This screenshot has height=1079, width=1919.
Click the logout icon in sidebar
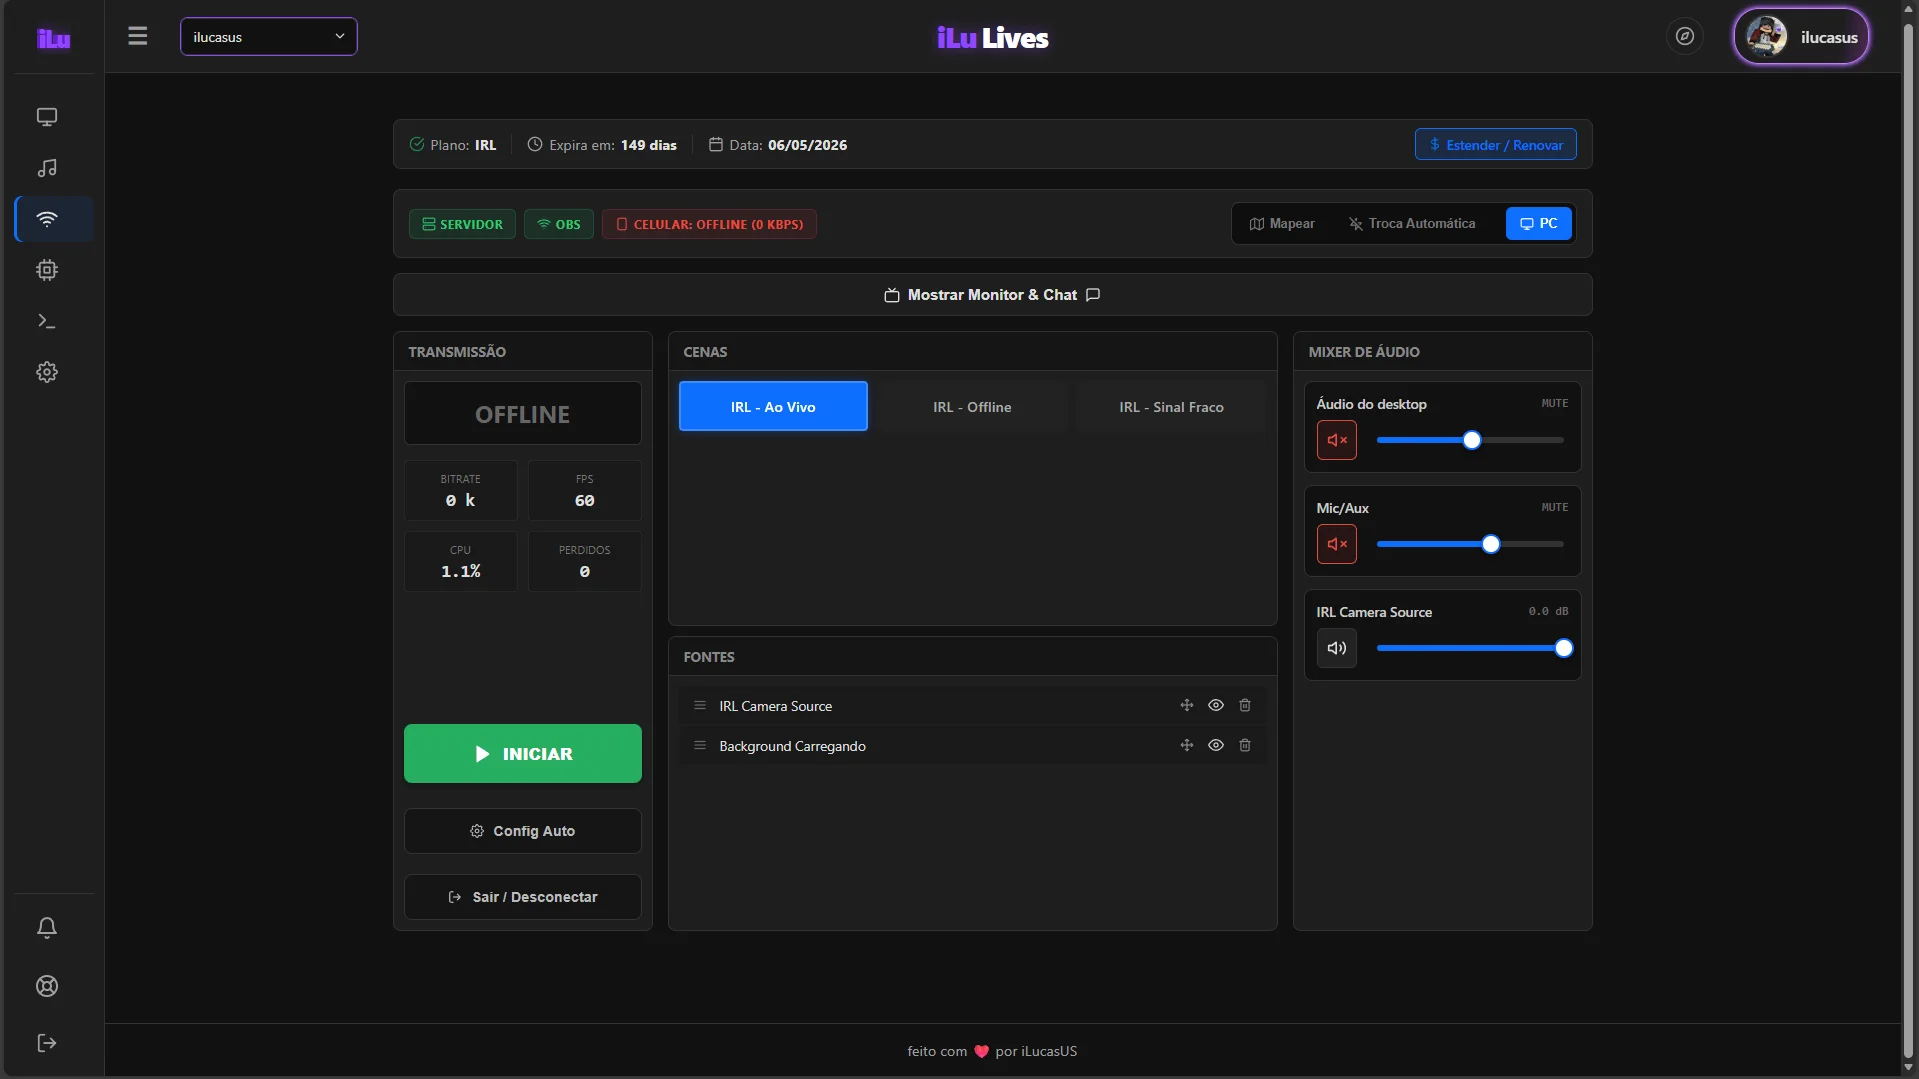[x=47, y=1043]
